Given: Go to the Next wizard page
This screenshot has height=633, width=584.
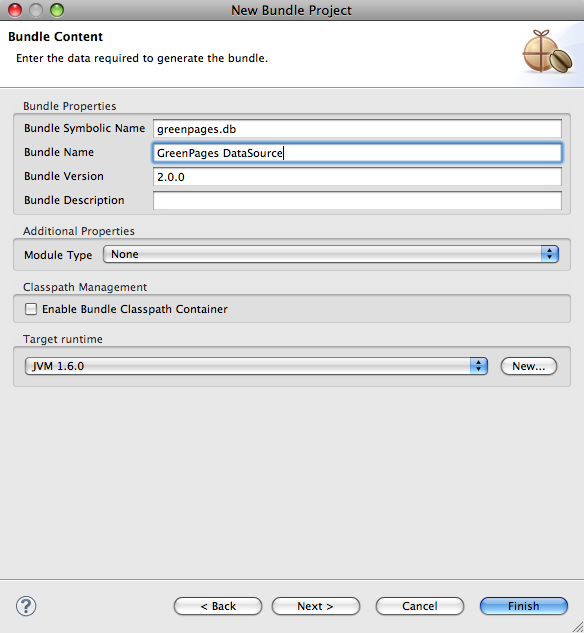Looking at the screenshot, I should pos(316,606).
